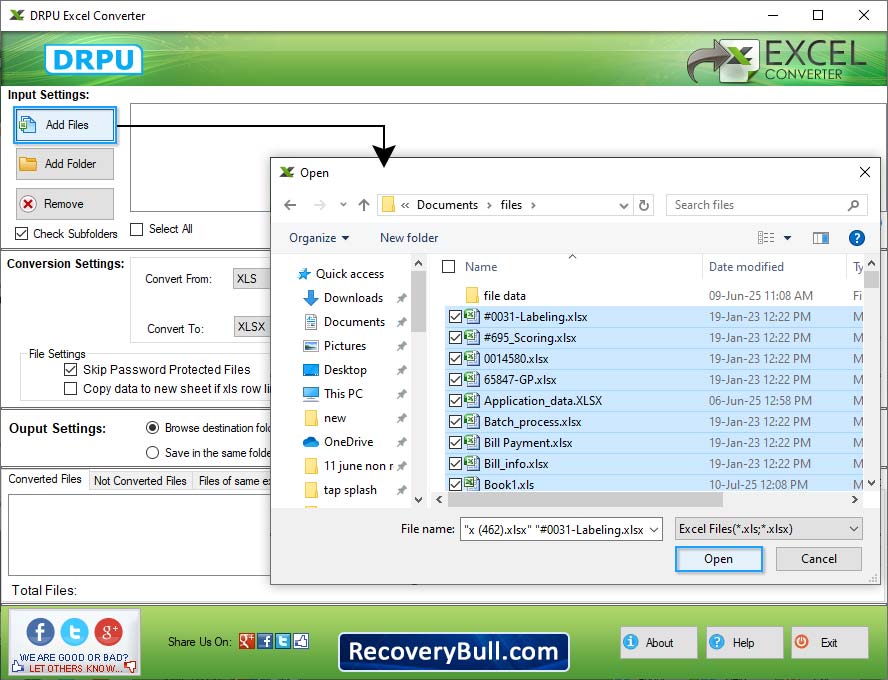Toggle Skip Password Protected Files
This screenshot has height=680, width=888.
tap(70, 370)
